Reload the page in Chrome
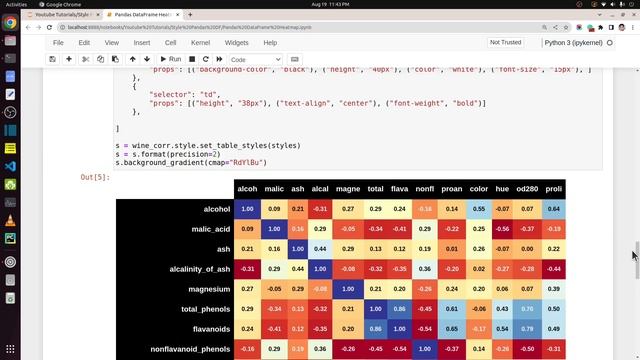This screenshot has width=640, height=360. [49, 27]
